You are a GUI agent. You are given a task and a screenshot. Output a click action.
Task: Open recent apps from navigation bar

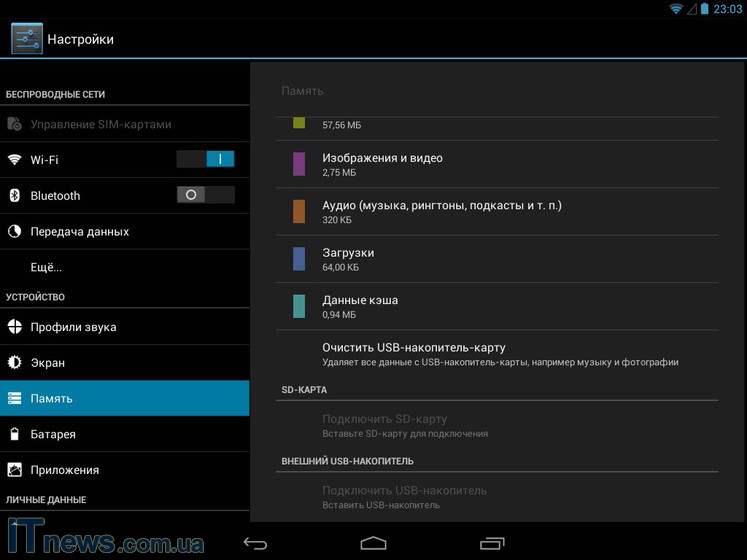(x=492, y=543)
